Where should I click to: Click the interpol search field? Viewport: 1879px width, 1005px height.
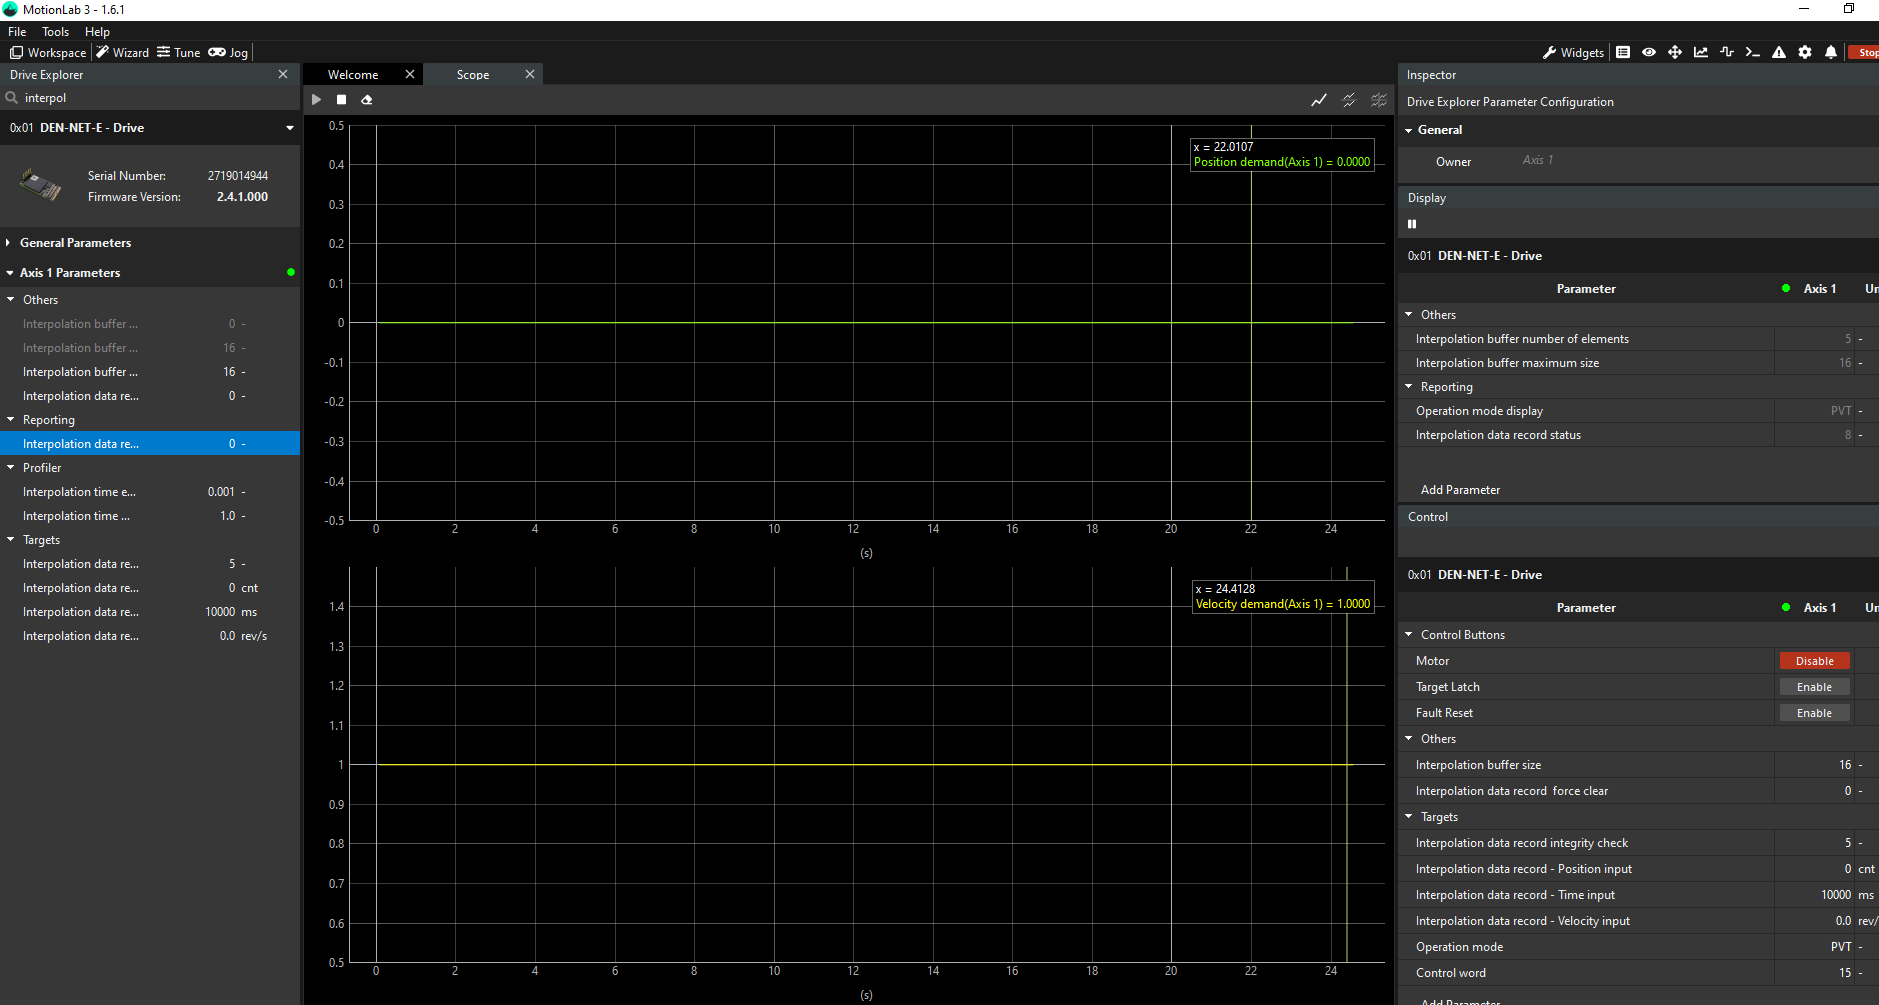[x=150, y=98]
